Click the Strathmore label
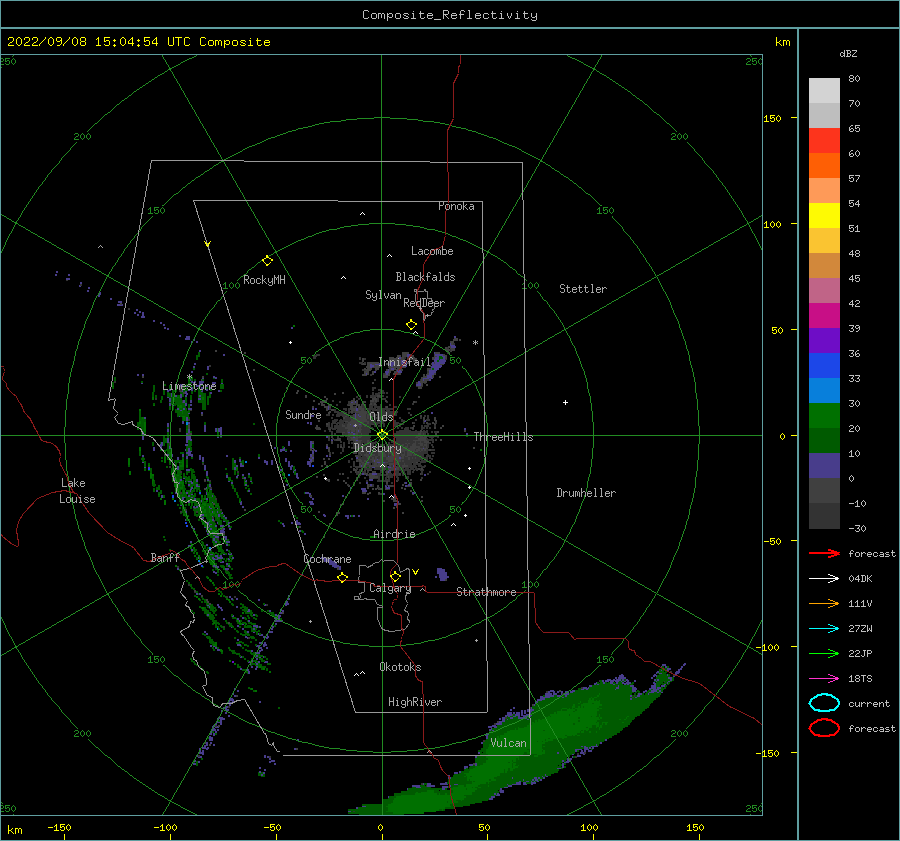 point(486,592)
